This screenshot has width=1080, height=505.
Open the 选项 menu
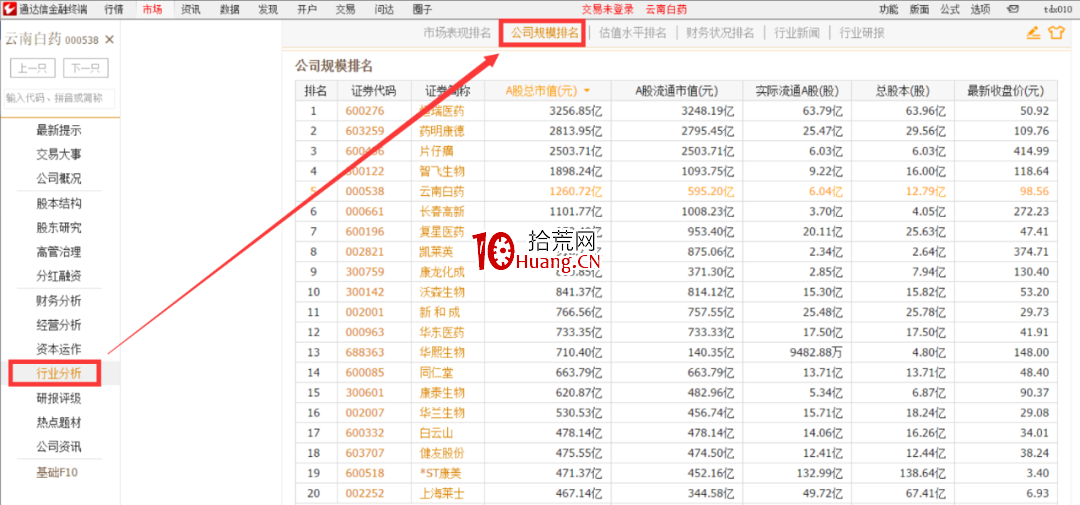point(980,10)
